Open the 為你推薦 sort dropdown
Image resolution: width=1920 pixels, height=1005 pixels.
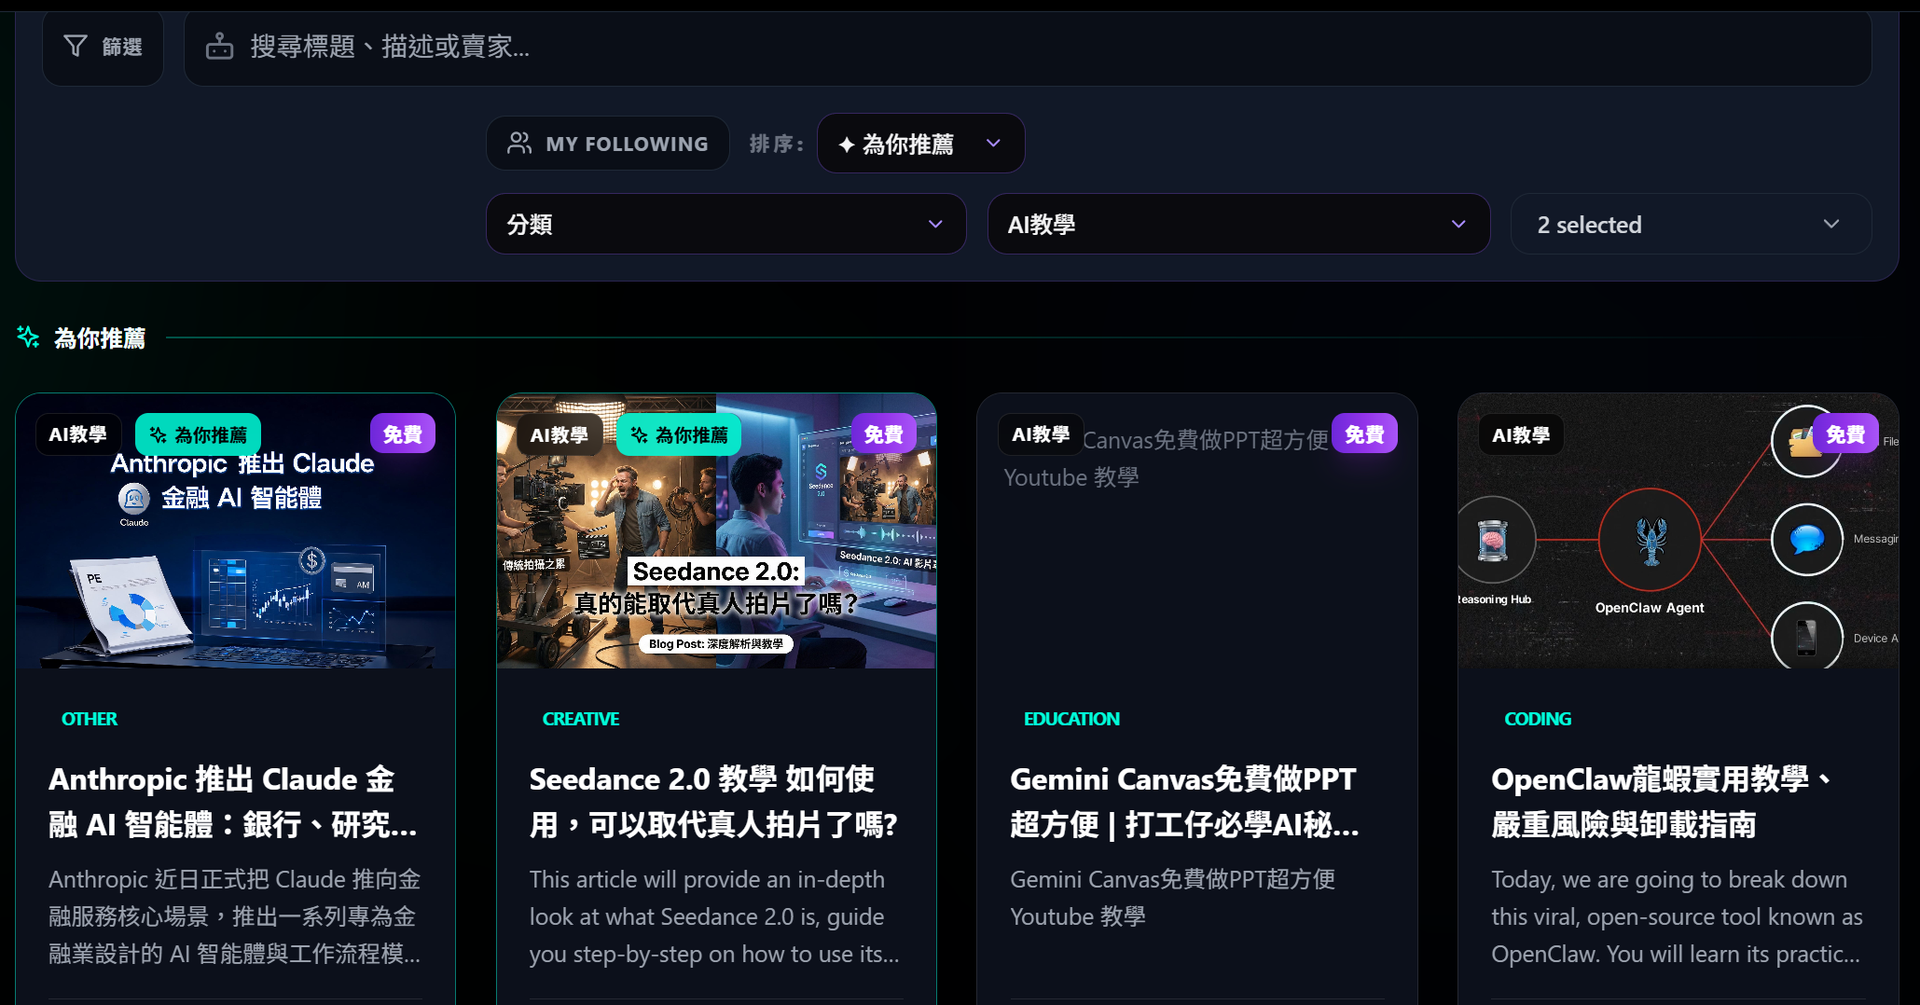tap(920, 144)
